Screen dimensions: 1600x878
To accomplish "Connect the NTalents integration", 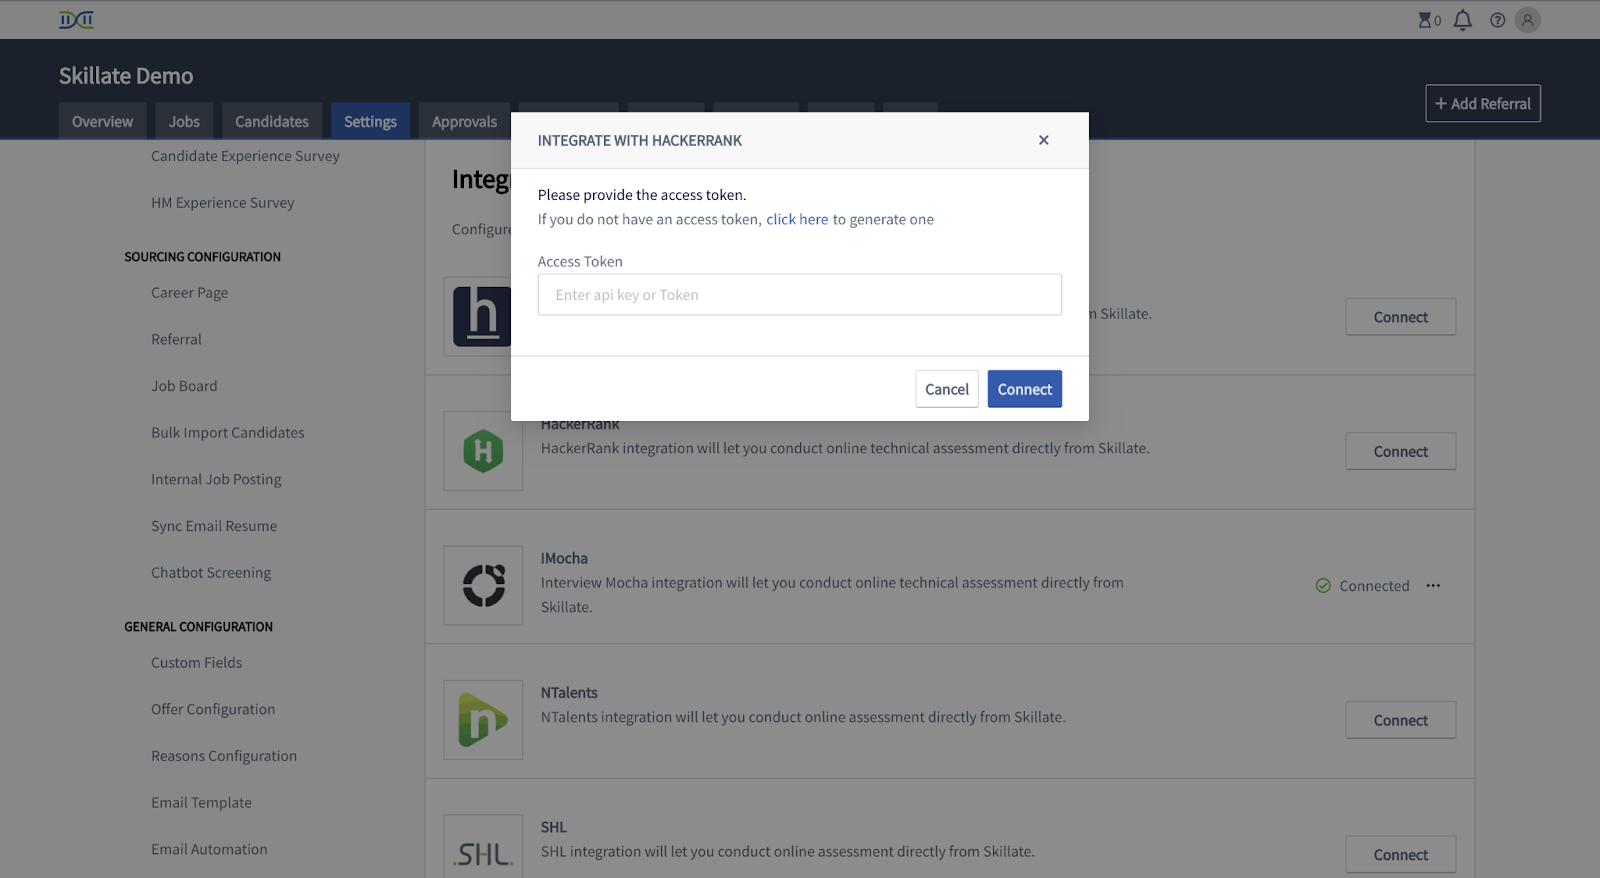I will (1400, 720).
